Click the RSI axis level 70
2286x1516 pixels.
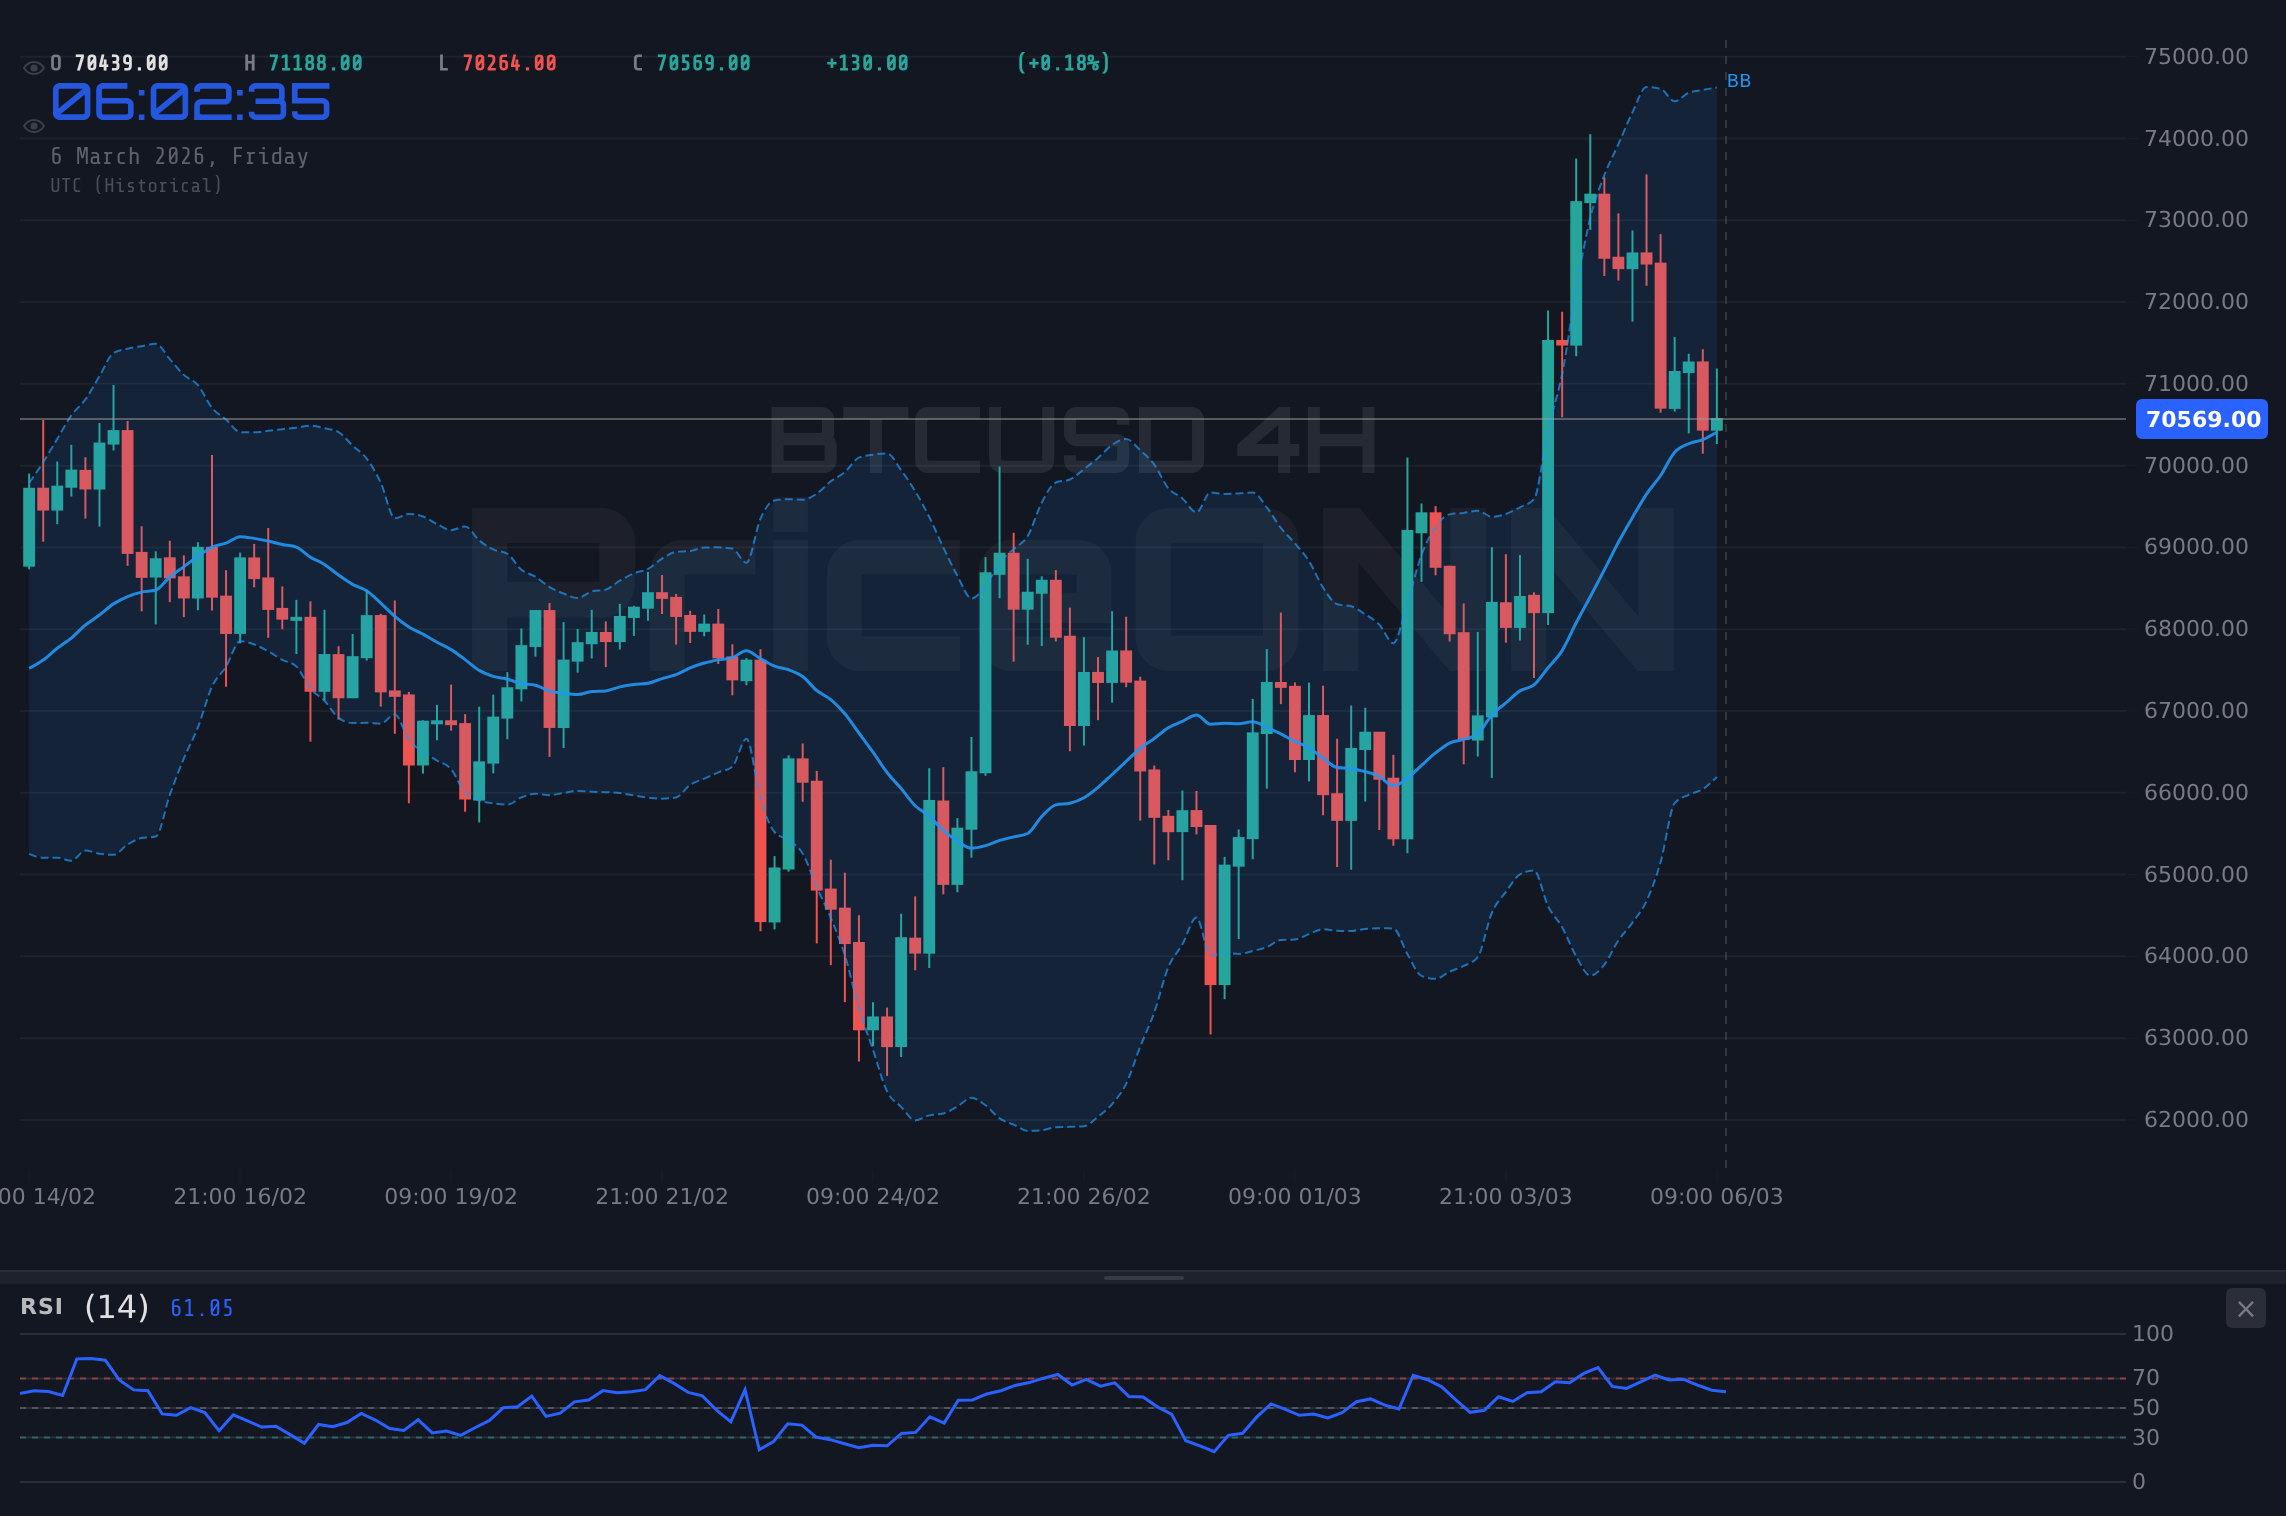point(2146,1377)
